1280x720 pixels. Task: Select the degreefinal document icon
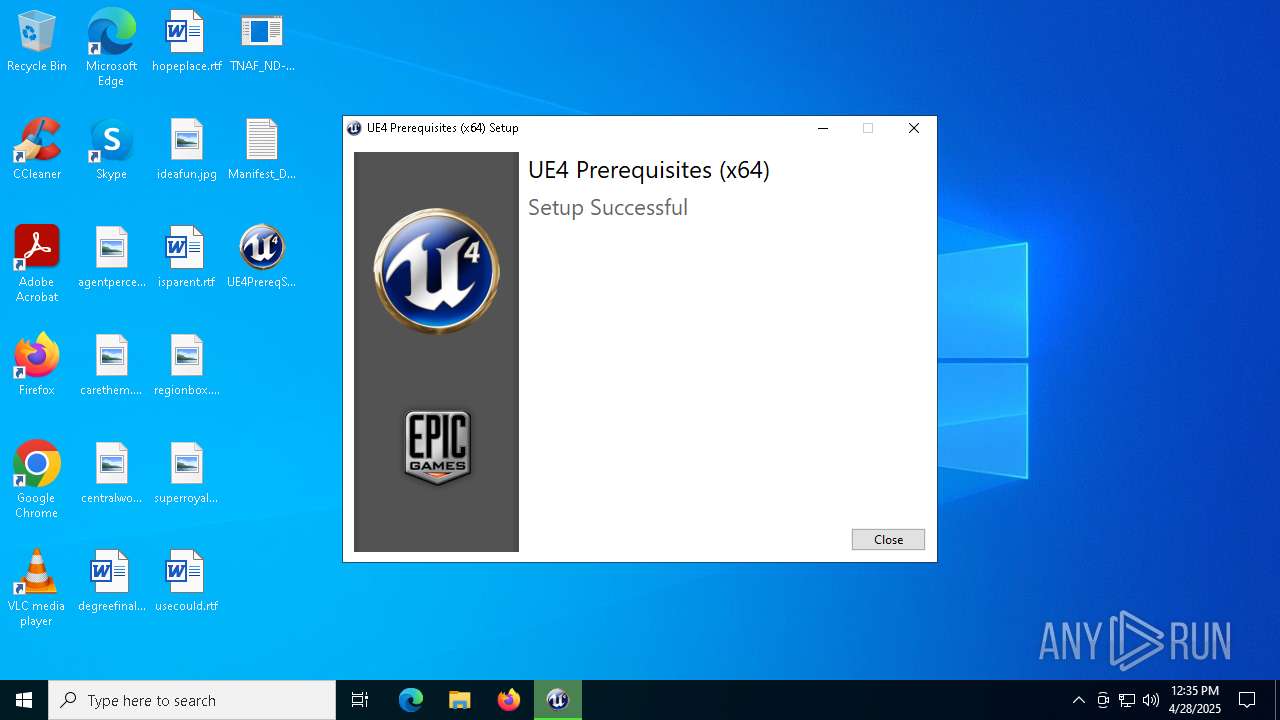click(111, 582)
